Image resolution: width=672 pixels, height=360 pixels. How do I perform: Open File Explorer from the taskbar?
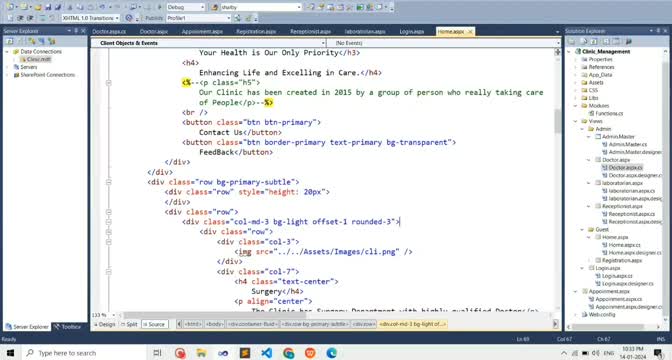coord(201,353)
